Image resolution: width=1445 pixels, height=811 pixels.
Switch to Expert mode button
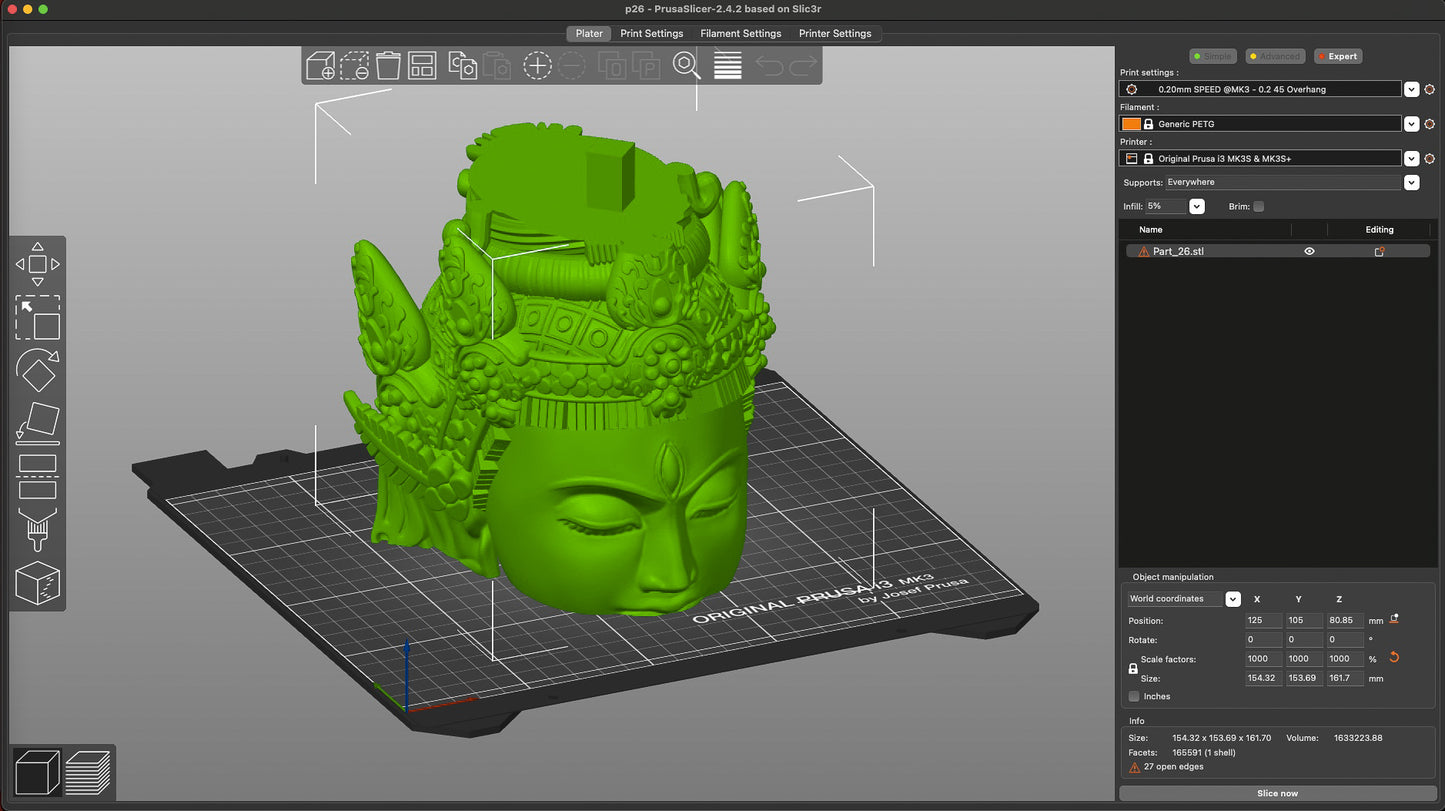(1337, 56)
